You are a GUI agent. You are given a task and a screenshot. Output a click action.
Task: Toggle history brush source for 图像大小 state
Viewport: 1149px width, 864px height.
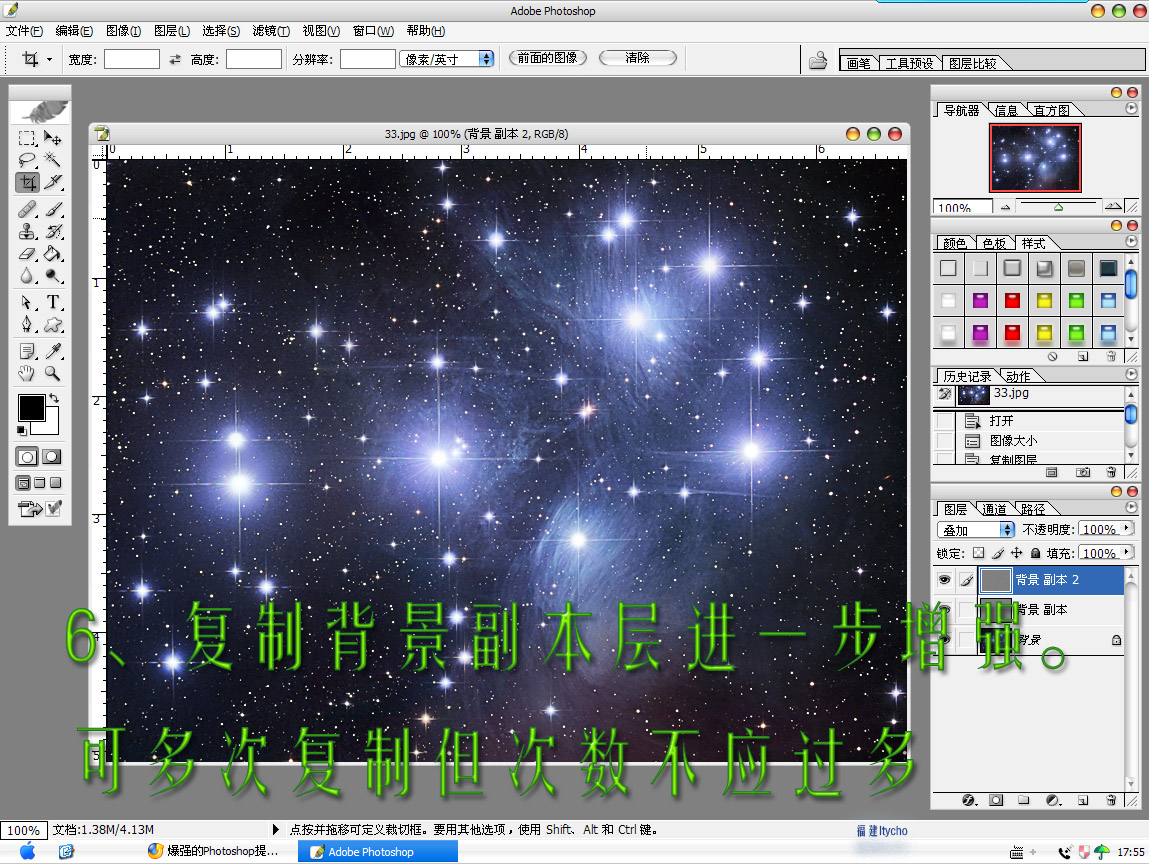click(945, 440)
